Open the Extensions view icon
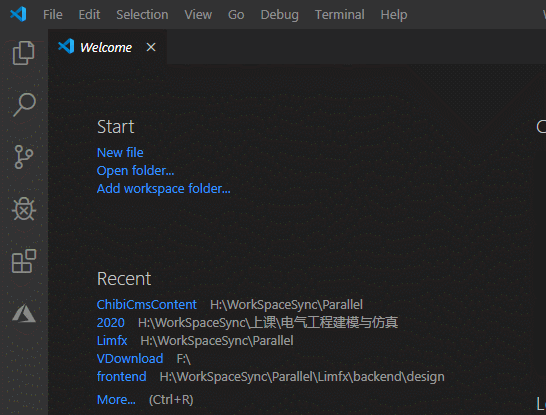Image resolution: width=546 pixels, height=415 pixels. tap(24, 261)
